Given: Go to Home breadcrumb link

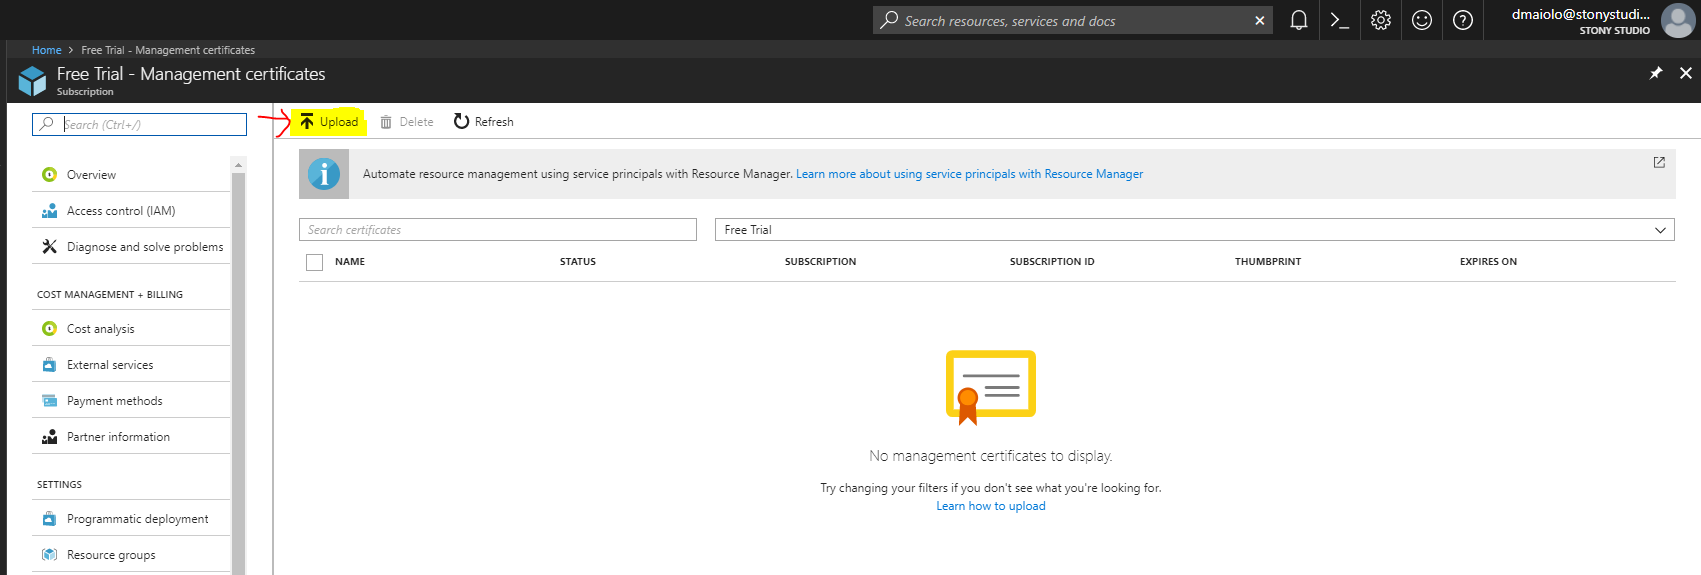Looking at the screenshot, I should click(x=46, y=50).
